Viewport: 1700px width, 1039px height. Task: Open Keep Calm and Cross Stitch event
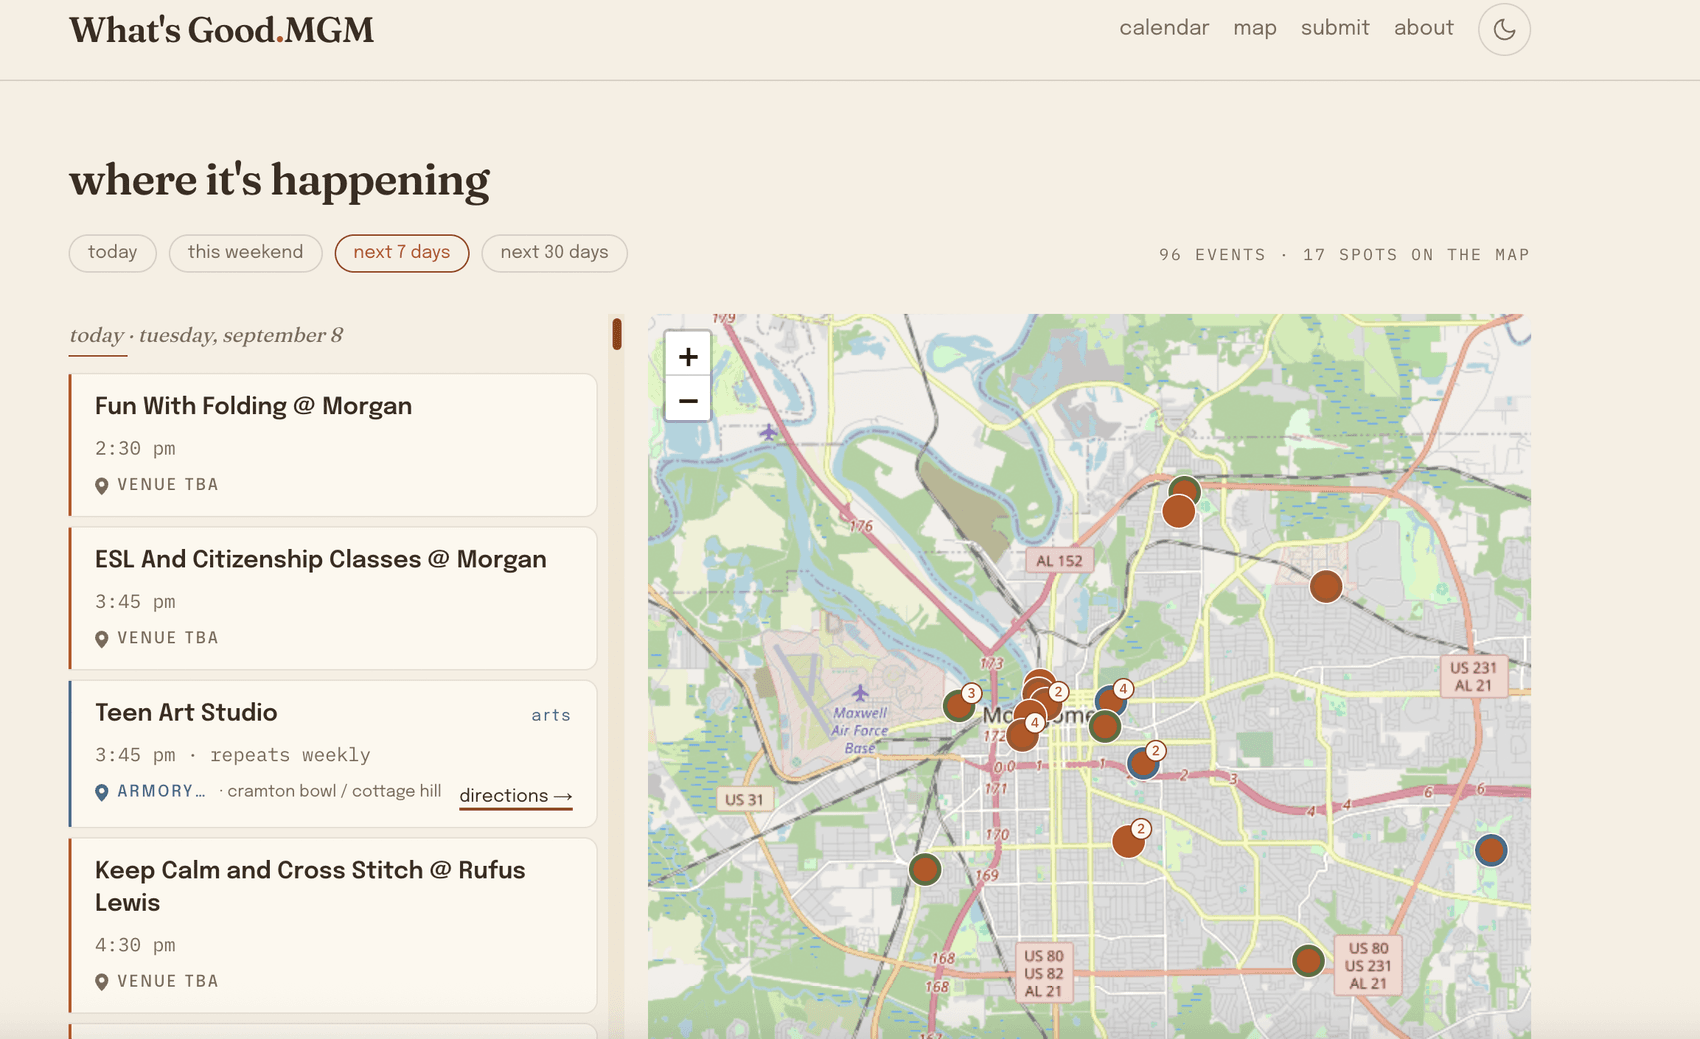click(310, 886)
